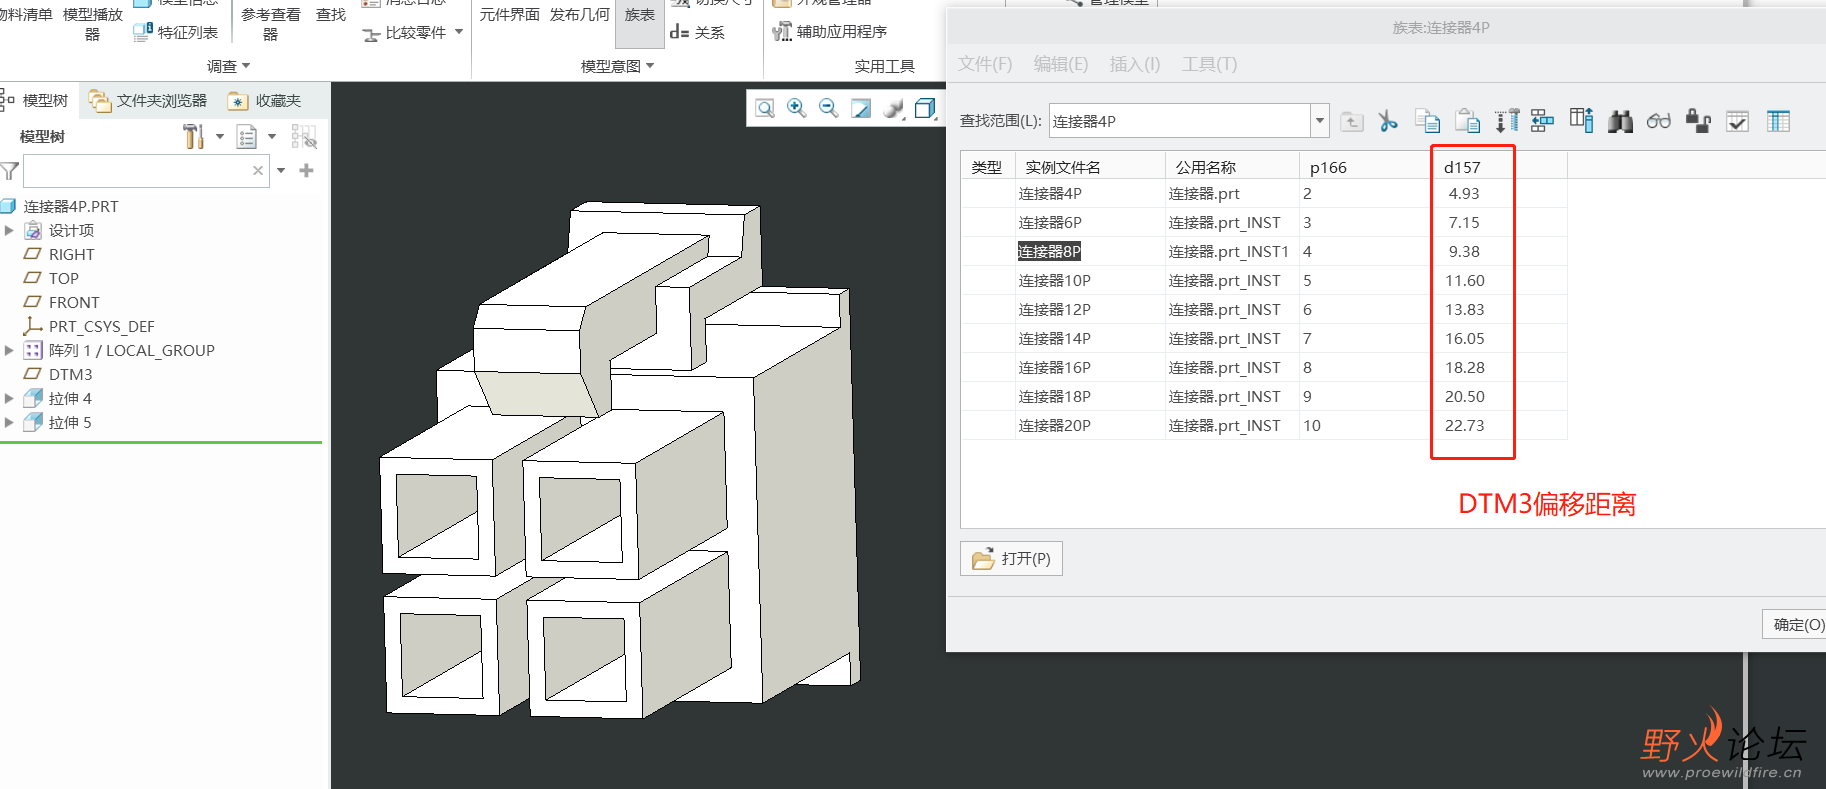The width and height of the screenshot is (1826, 789).
Task: Click the 特征列表 feature list tool
Action: (175, 32)
